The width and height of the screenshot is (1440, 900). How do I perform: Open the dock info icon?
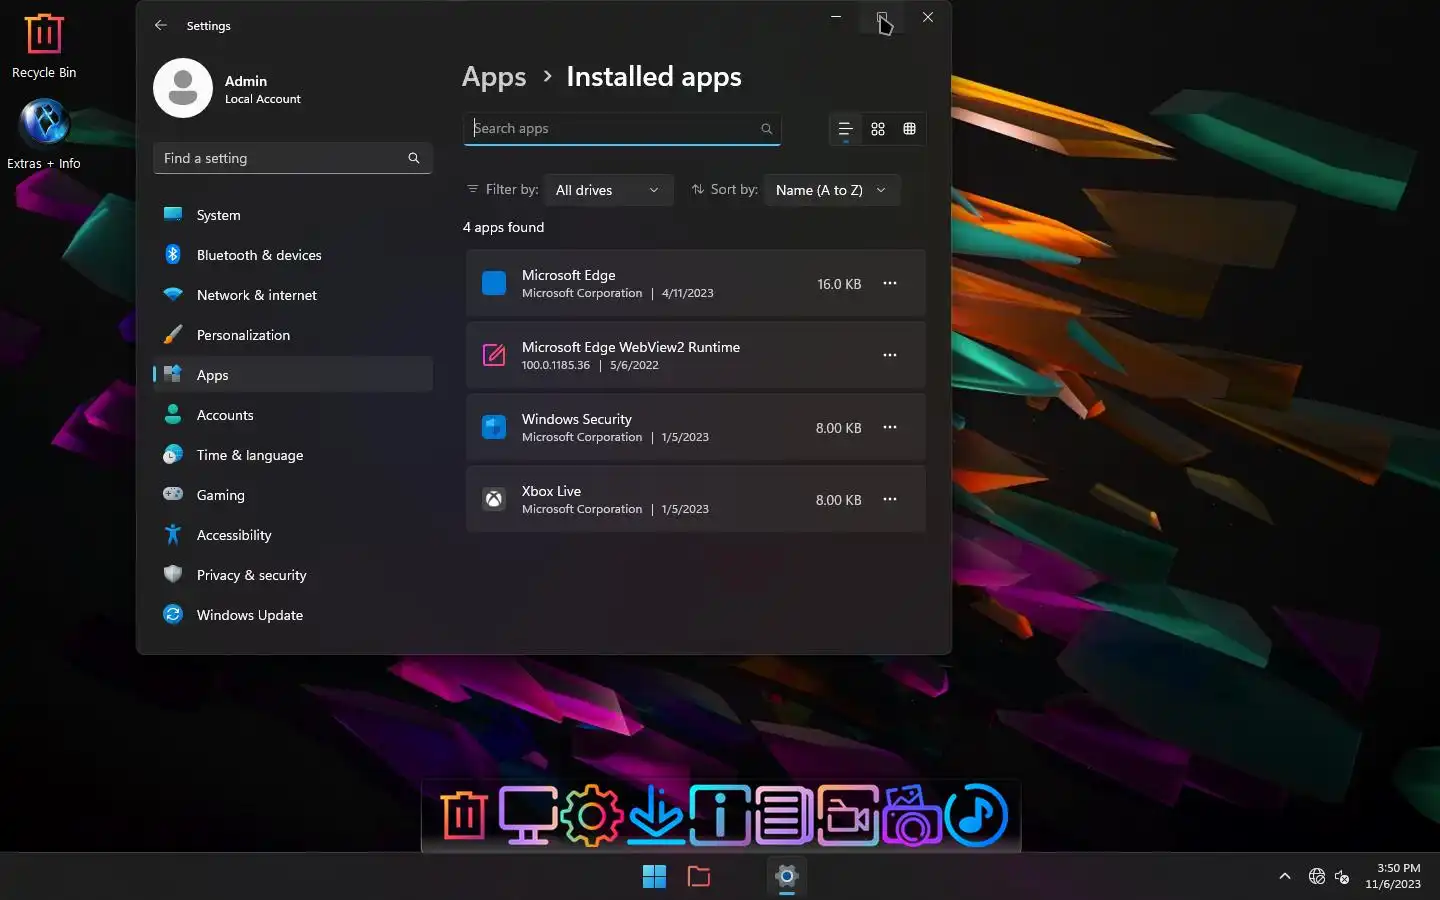pos(720,816)
